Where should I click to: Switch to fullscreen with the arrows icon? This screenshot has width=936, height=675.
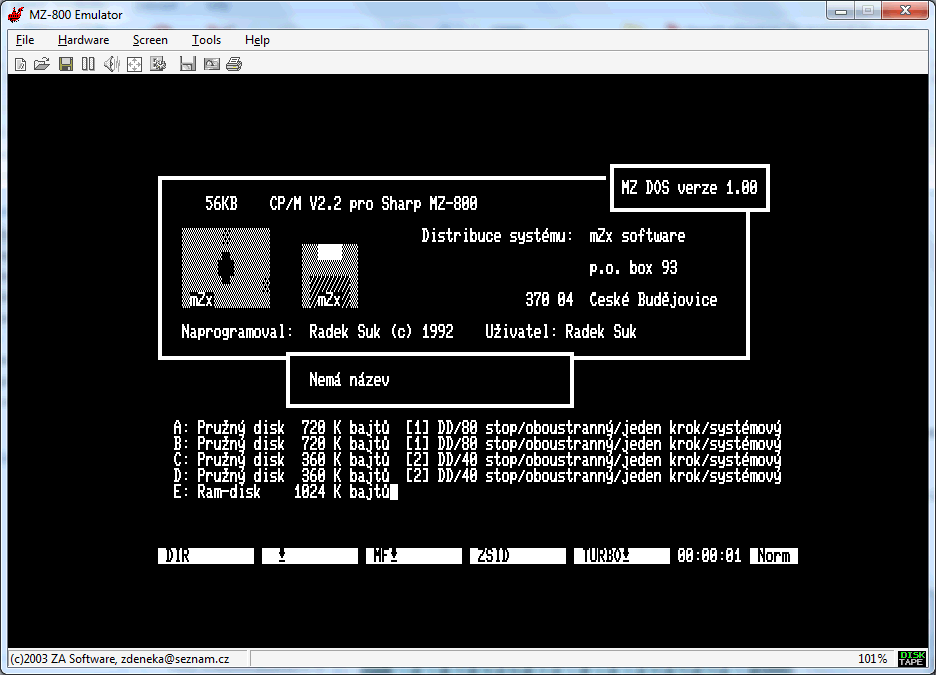coord(135,64)
